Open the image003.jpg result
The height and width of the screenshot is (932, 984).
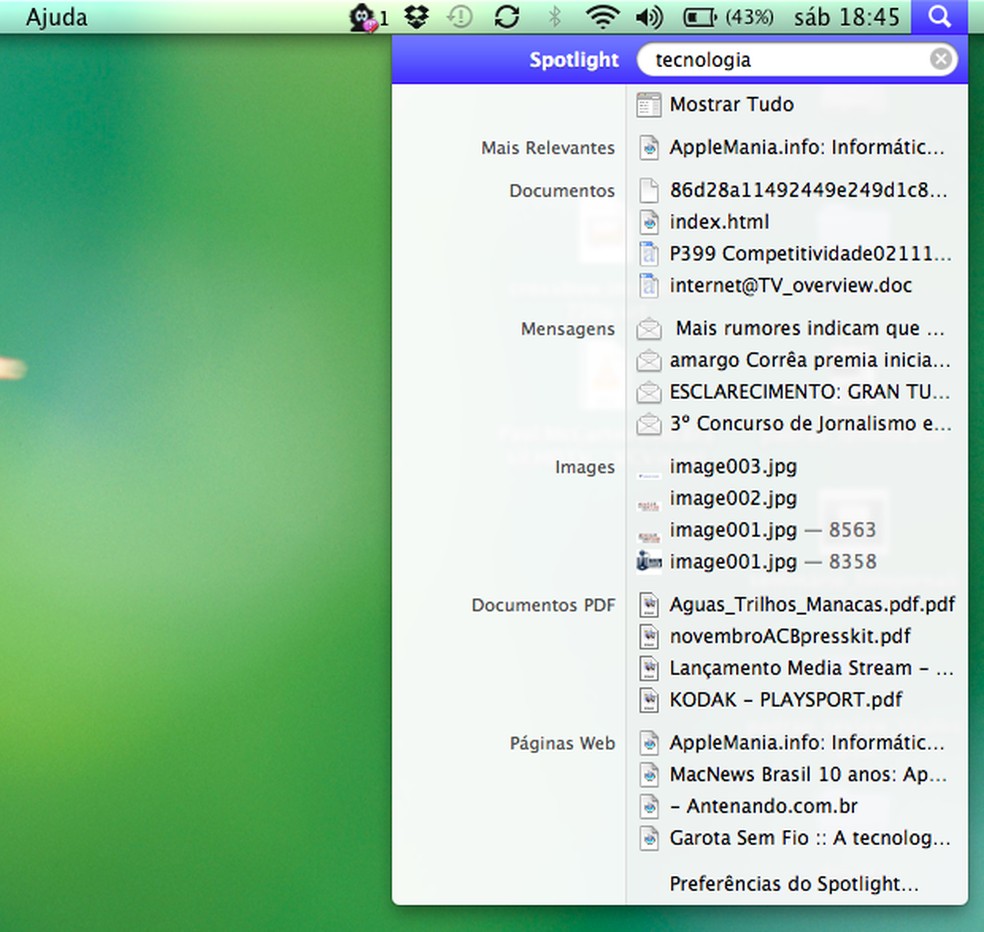pyautogui.click(x=733, y=466)
